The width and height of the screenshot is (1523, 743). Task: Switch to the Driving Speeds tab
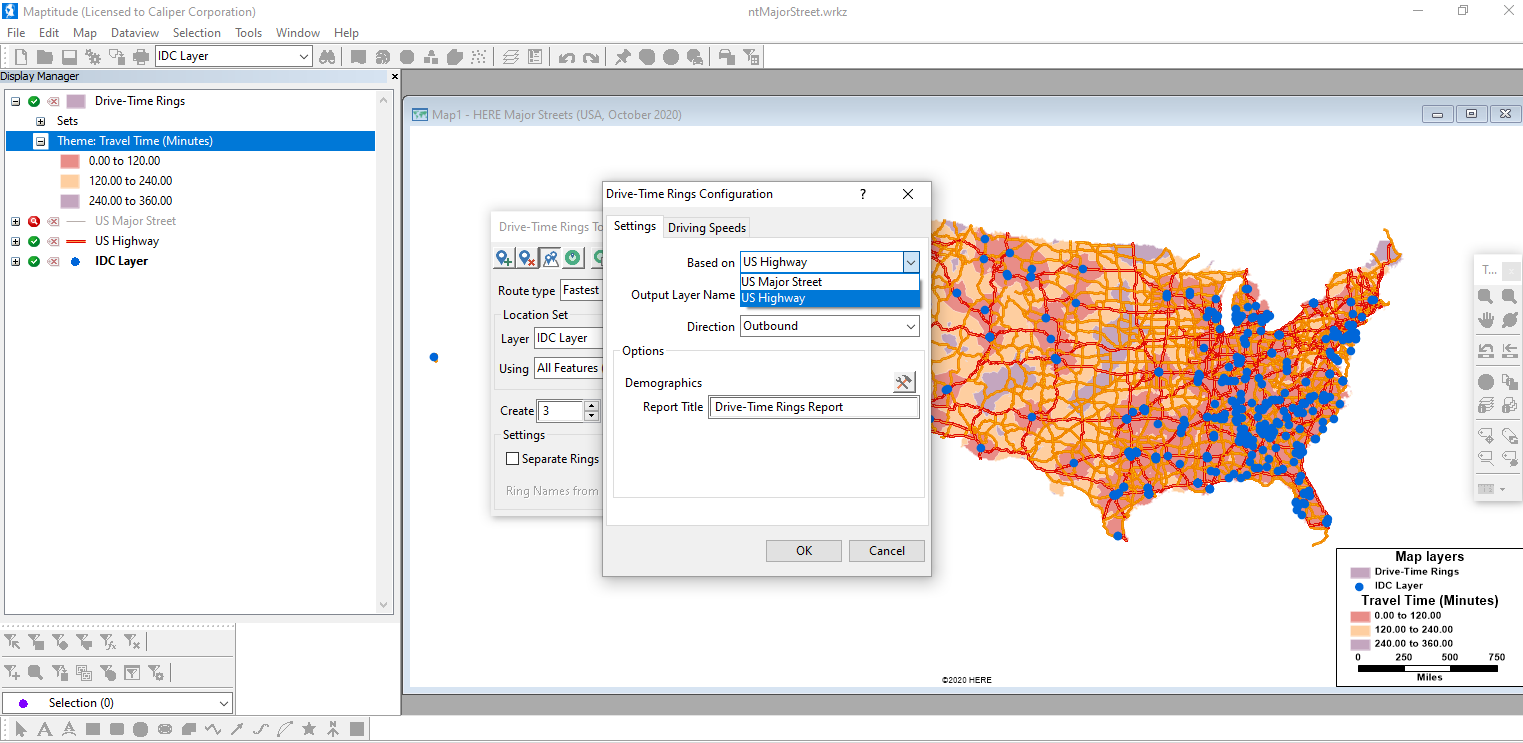pos(706,227)
